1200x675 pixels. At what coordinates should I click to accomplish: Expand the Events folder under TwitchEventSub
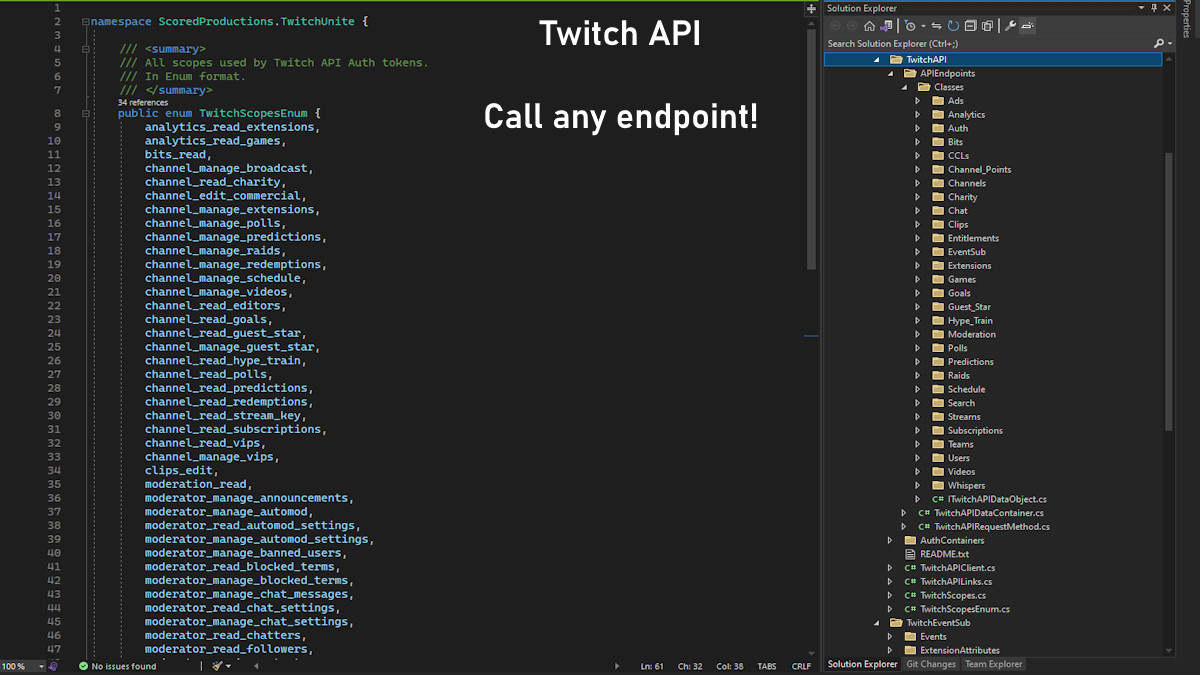coord(890,636)
